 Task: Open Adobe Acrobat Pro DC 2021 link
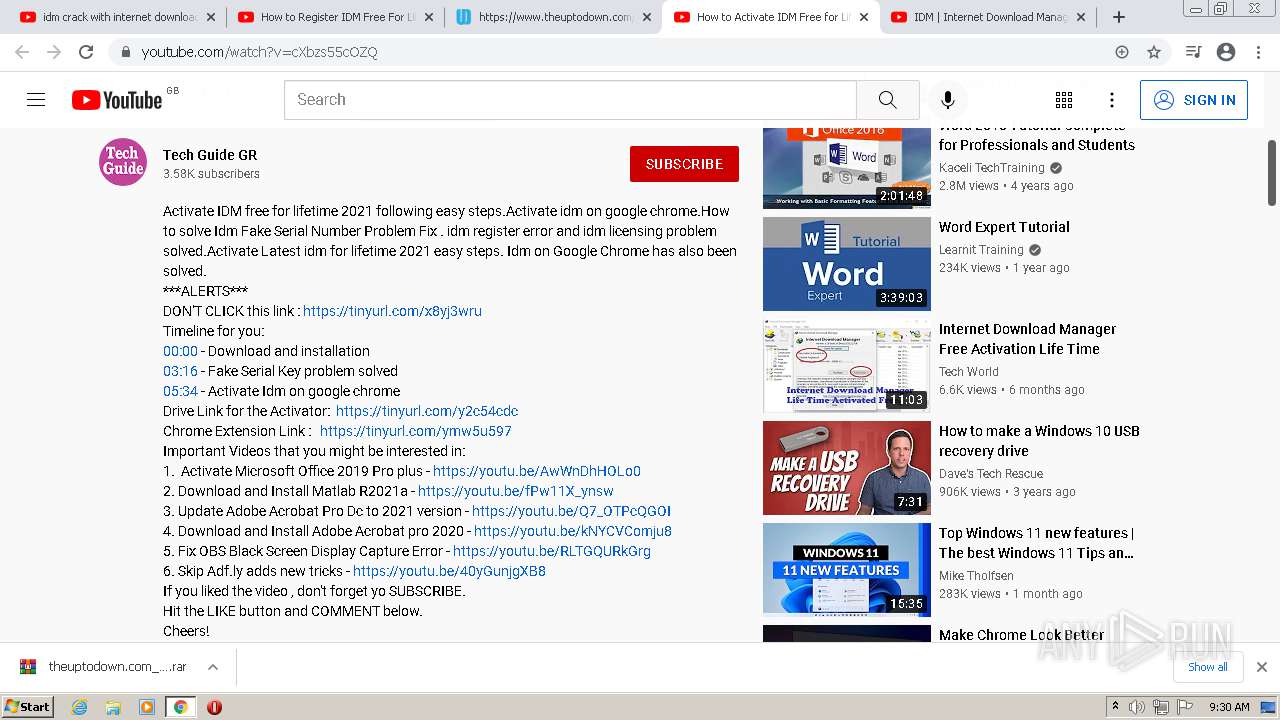coord(571,511)
